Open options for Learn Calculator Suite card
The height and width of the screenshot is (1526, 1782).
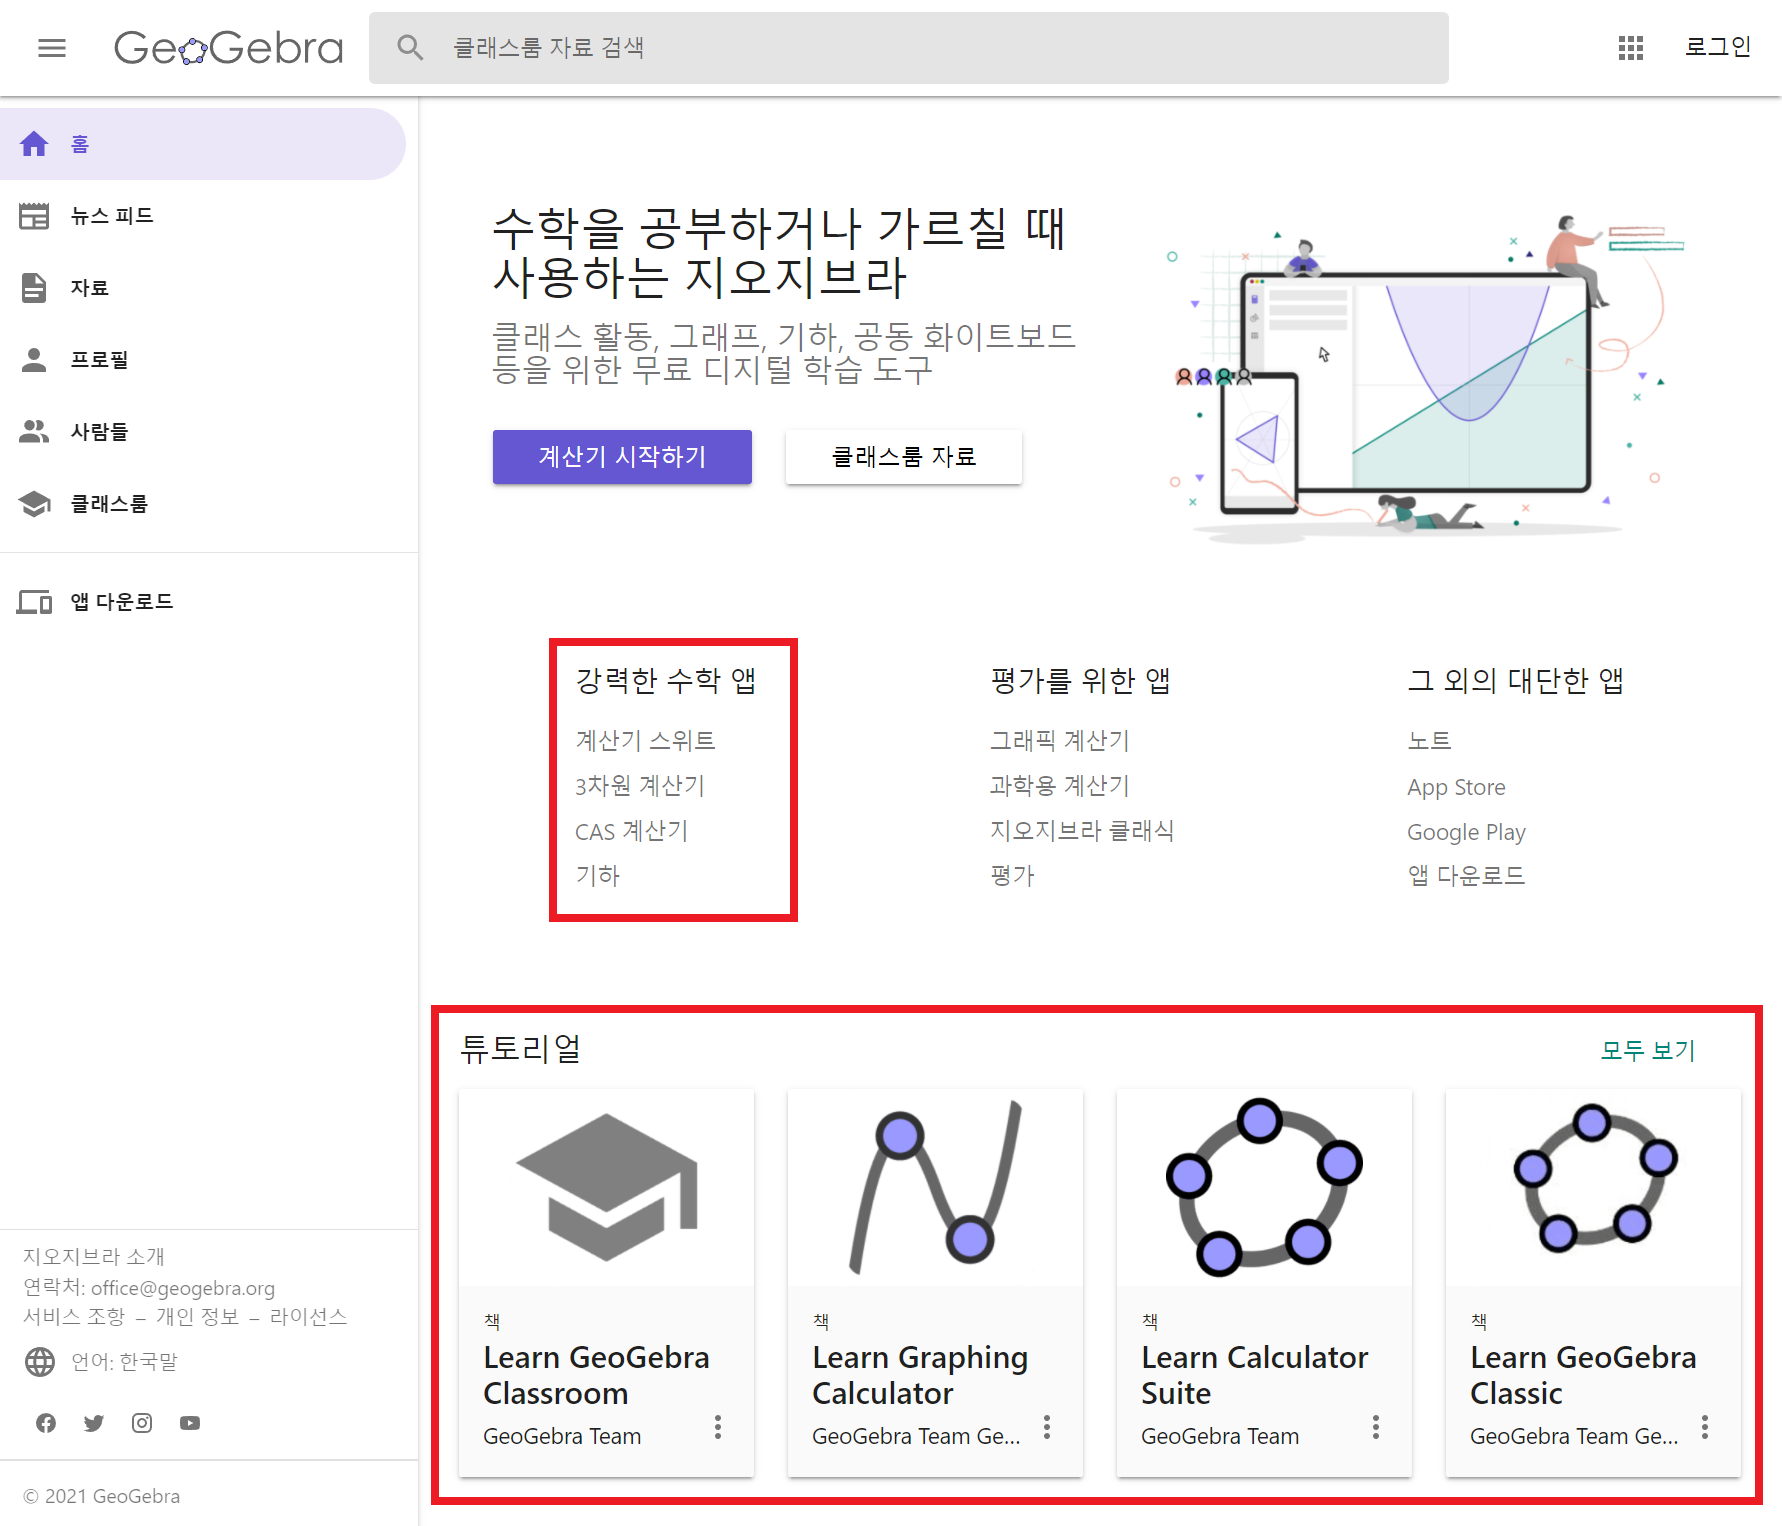1376,1427
